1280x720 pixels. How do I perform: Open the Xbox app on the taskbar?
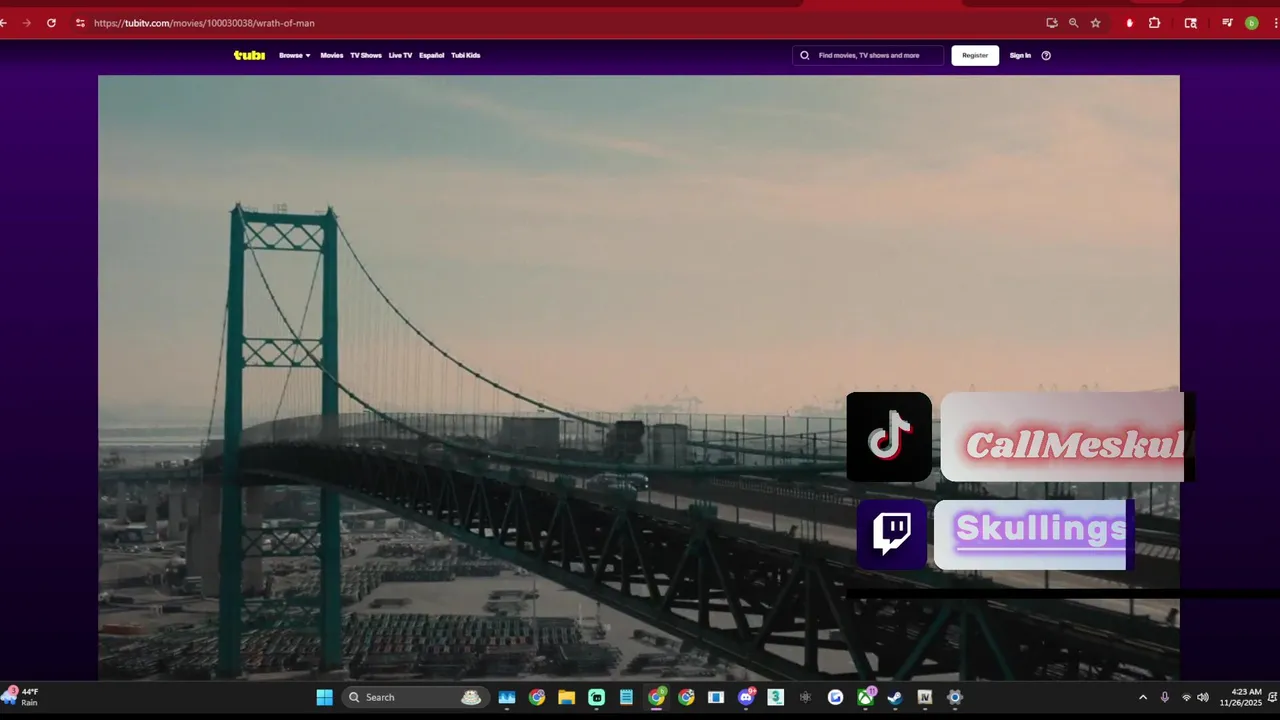click(865, 697)
